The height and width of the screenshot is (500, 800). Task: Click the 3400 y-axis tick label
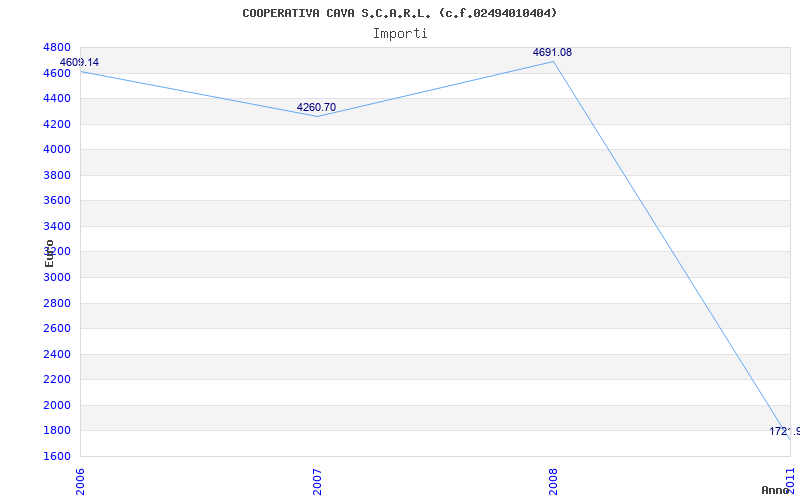[57, 226]
